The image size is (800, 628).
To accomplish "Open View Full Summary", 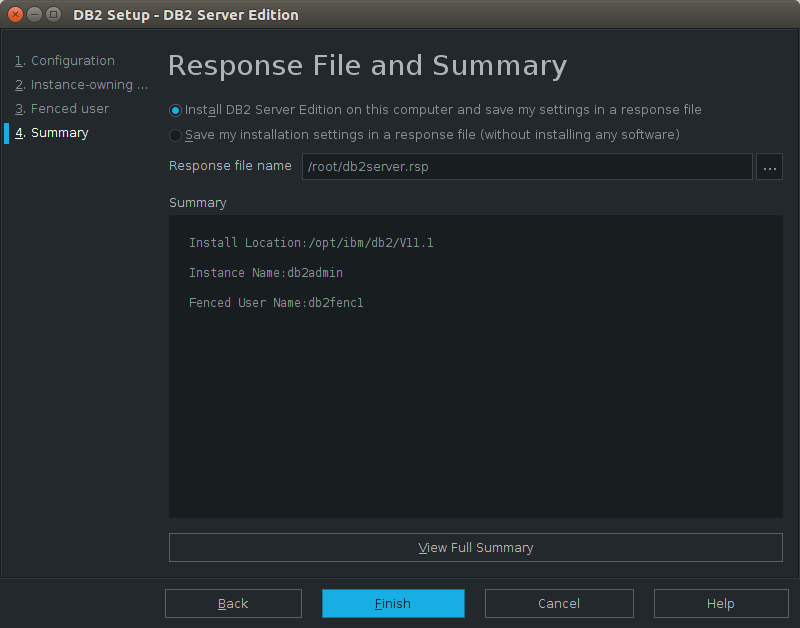I will 476,547.
